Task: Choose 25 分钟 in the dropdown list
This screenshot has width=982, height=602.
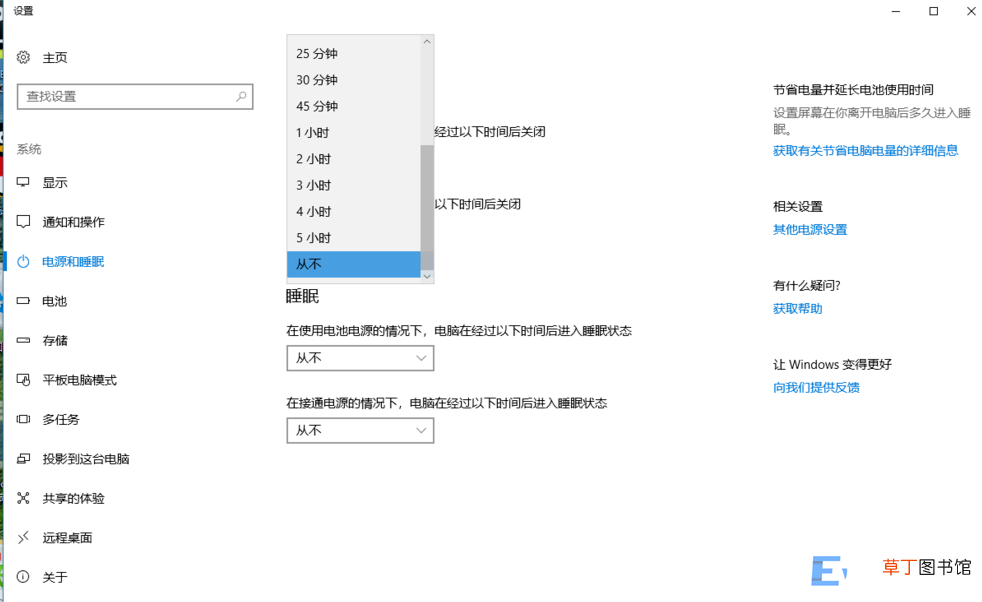Action: tap(354, 54)
